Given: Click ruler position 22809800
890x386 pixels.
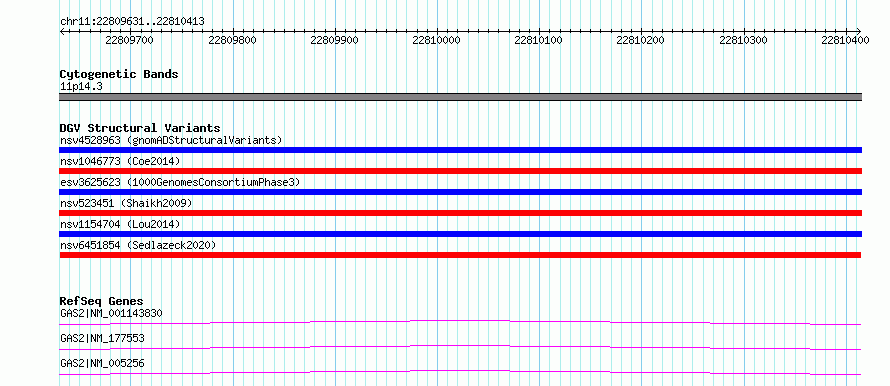Looking at the screenshot, I should point(232,40).
